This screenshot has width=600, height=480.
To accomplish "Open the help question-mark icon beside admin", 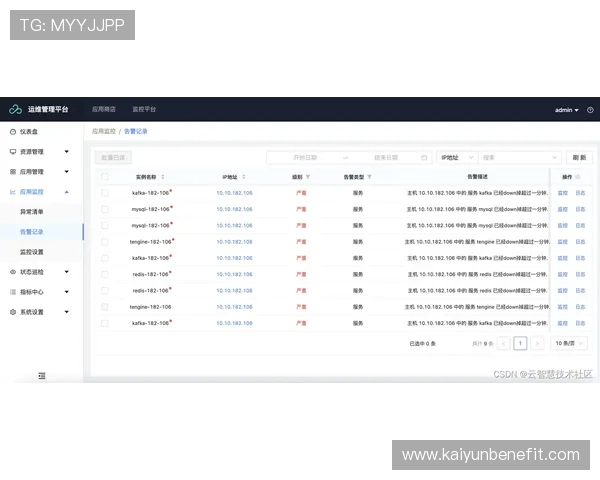I will [x=590, y=110].
